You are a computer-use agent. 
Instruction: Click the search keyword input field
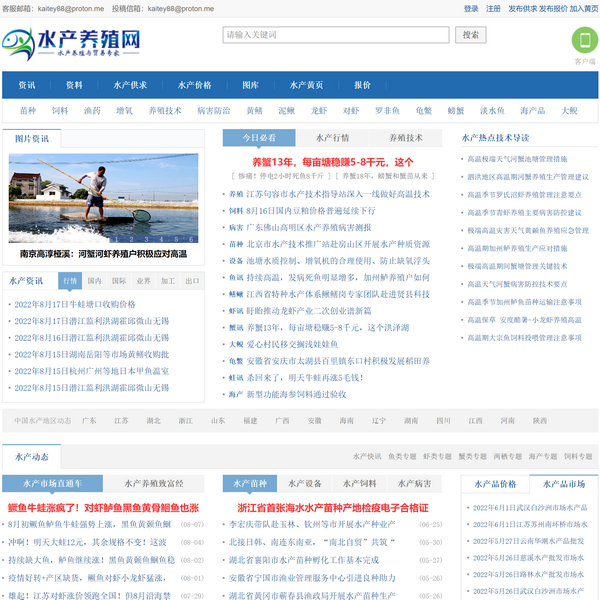(335, 35)
